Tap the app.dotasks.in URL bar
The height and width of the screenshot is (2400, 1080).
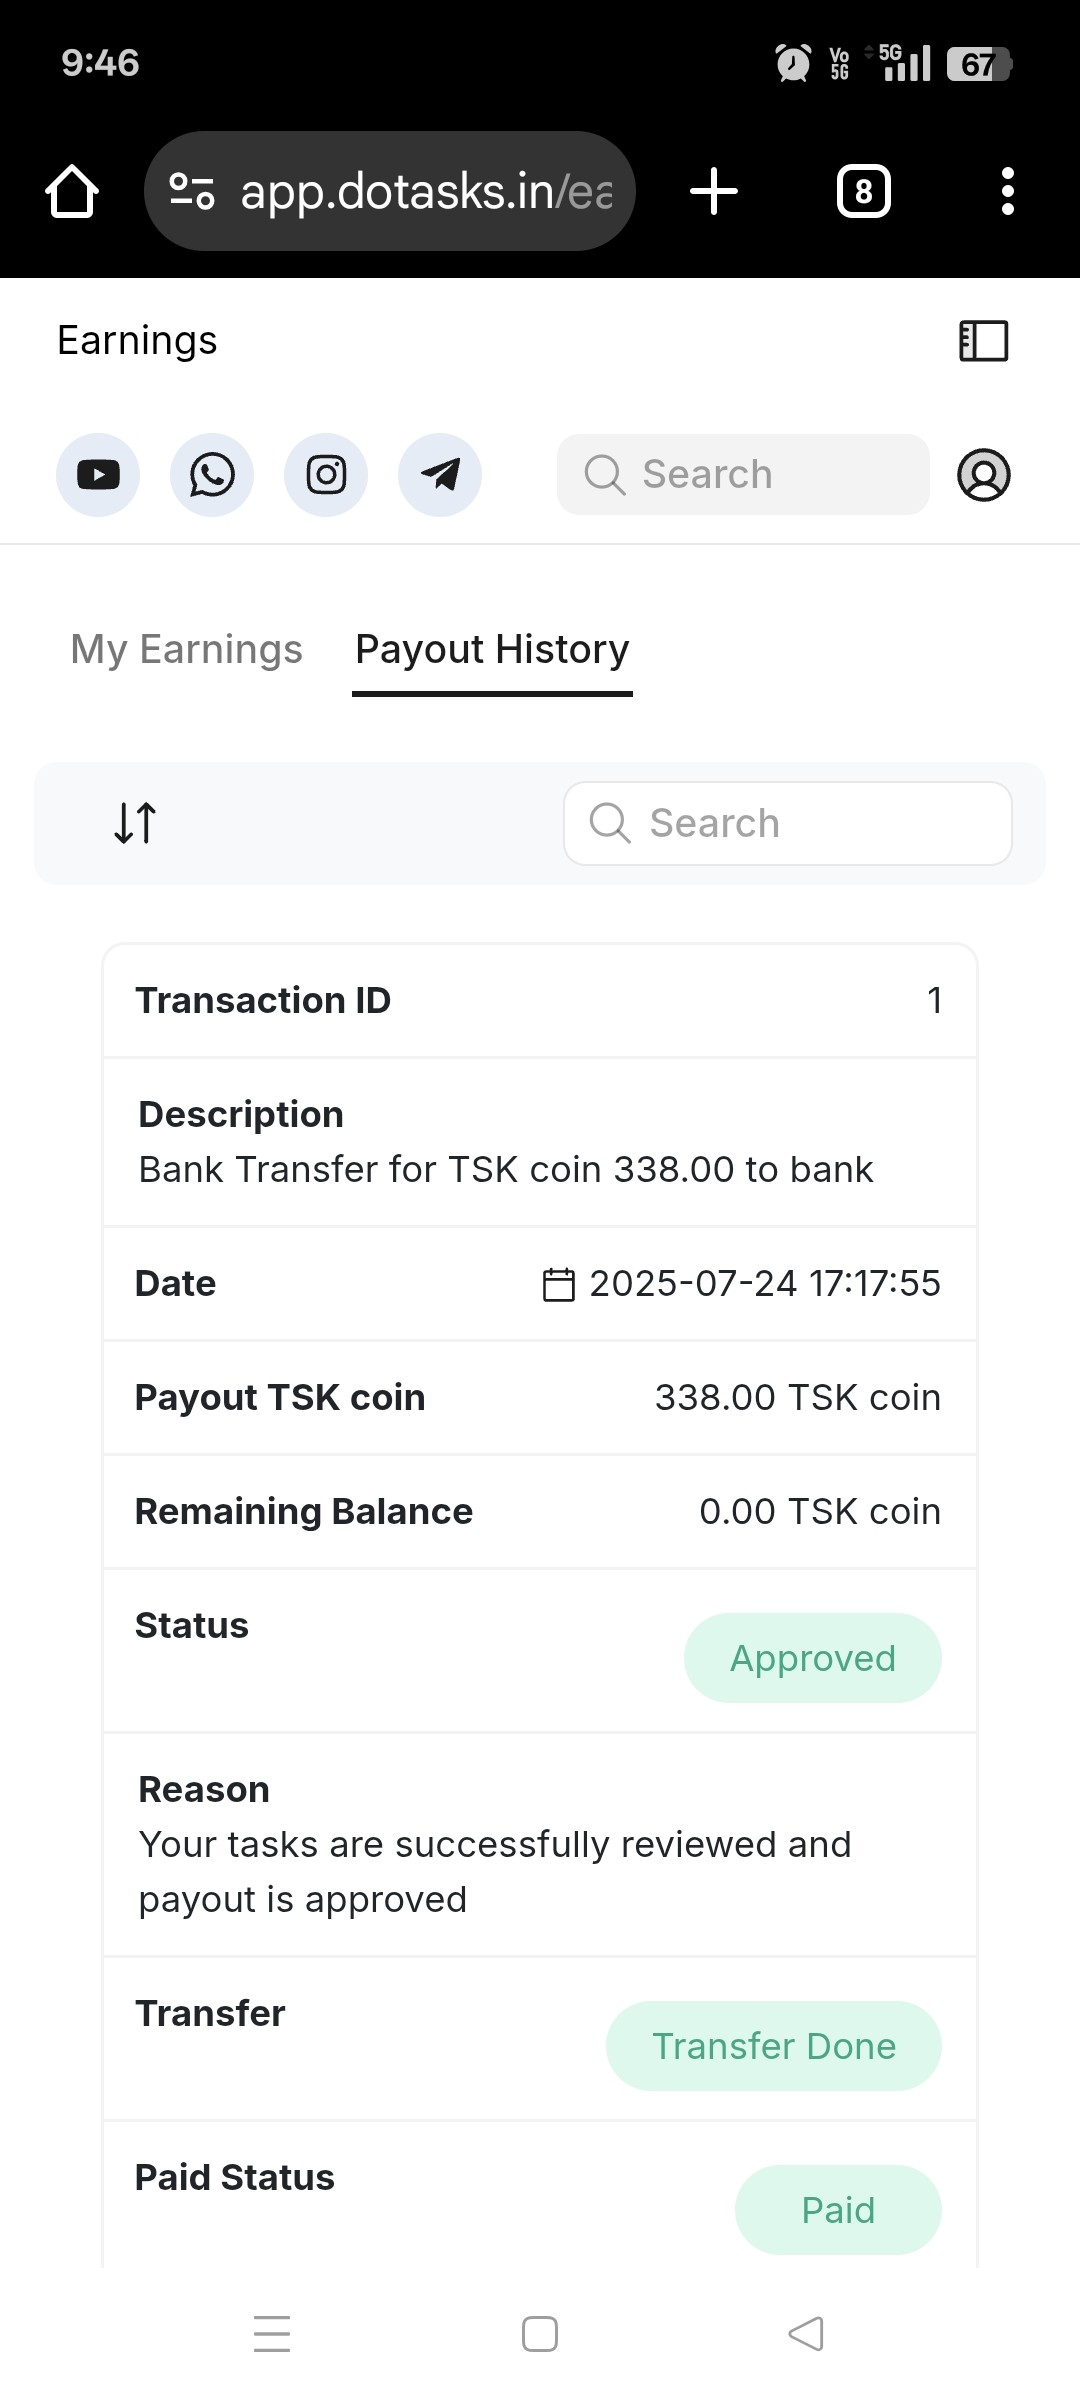pyautogui.click(x=425, y=191)
